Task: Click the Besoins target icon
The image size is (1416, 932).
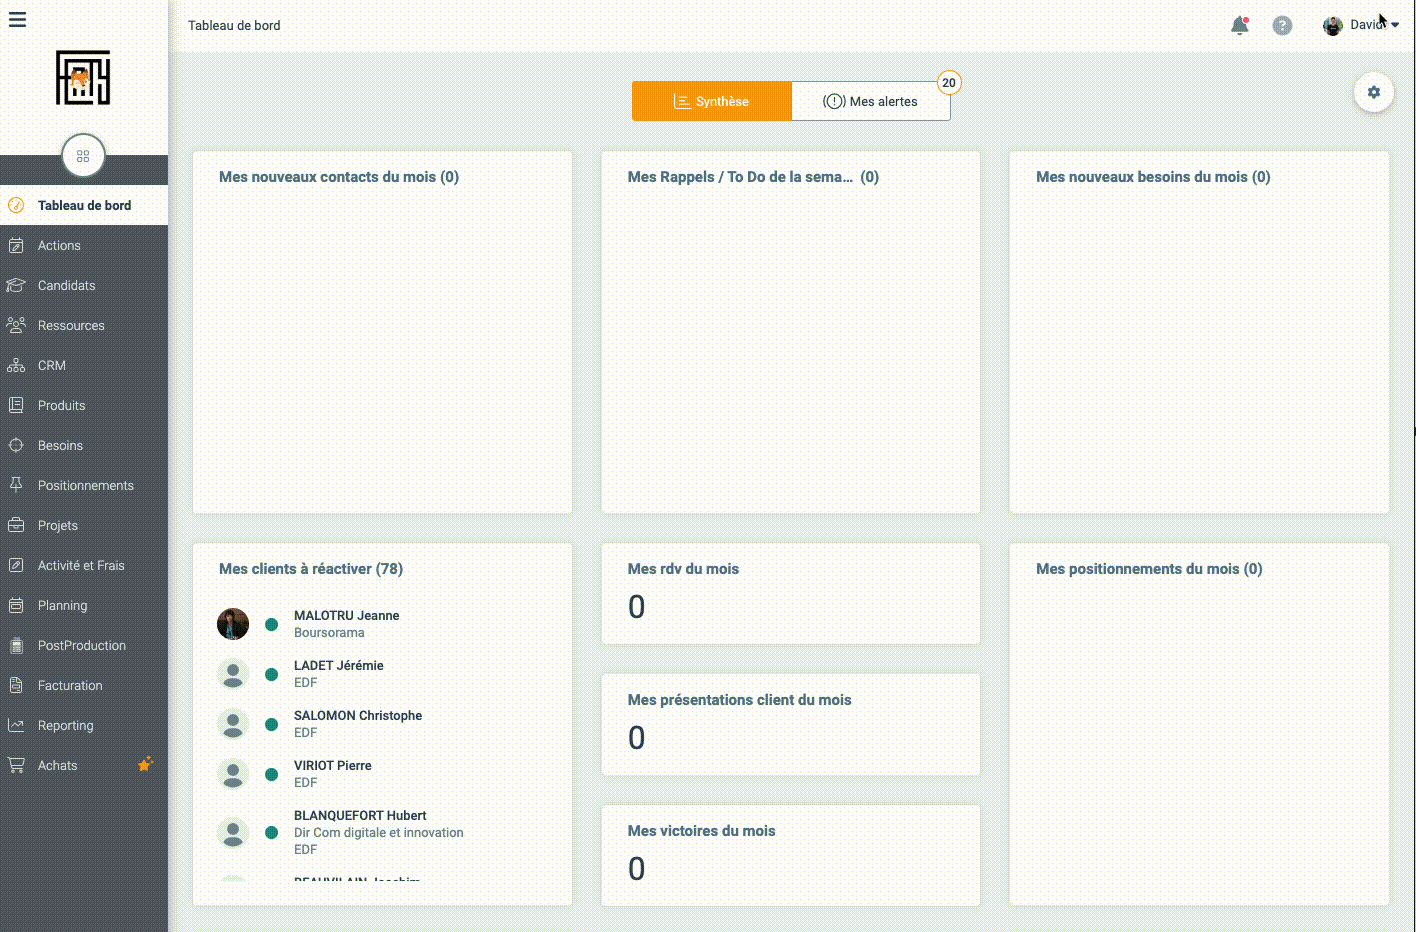Action: click(16, 445)
